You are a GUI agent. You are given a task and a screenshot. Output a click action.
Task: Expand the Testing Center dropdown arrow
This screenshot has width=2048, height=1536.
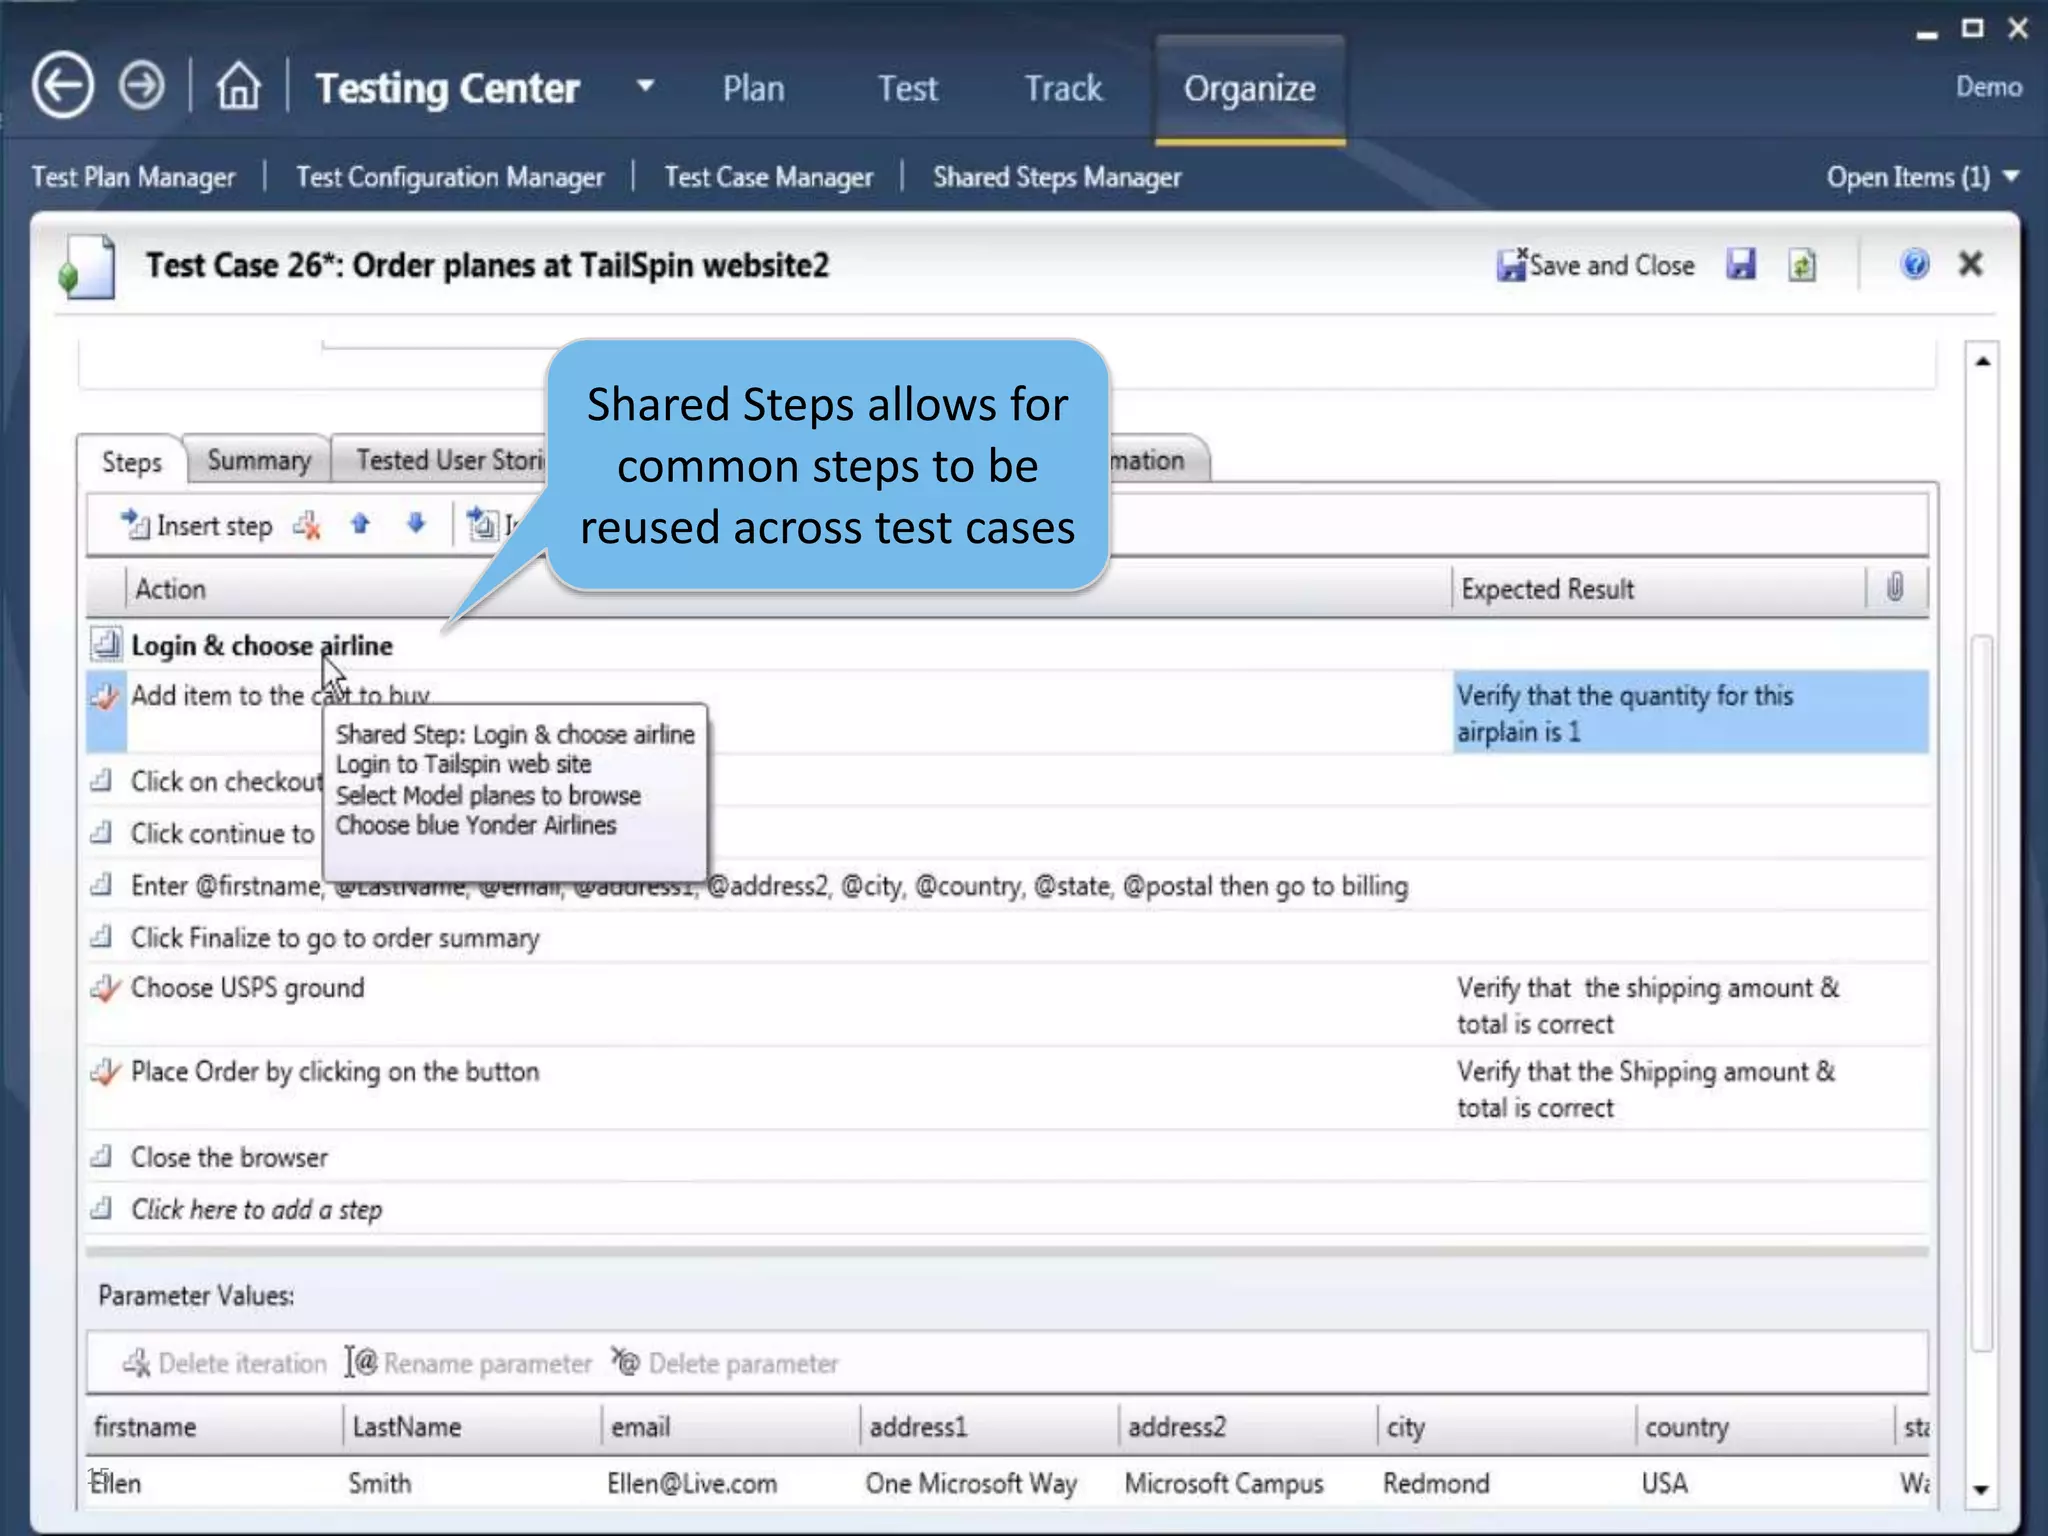pos(645,86)
